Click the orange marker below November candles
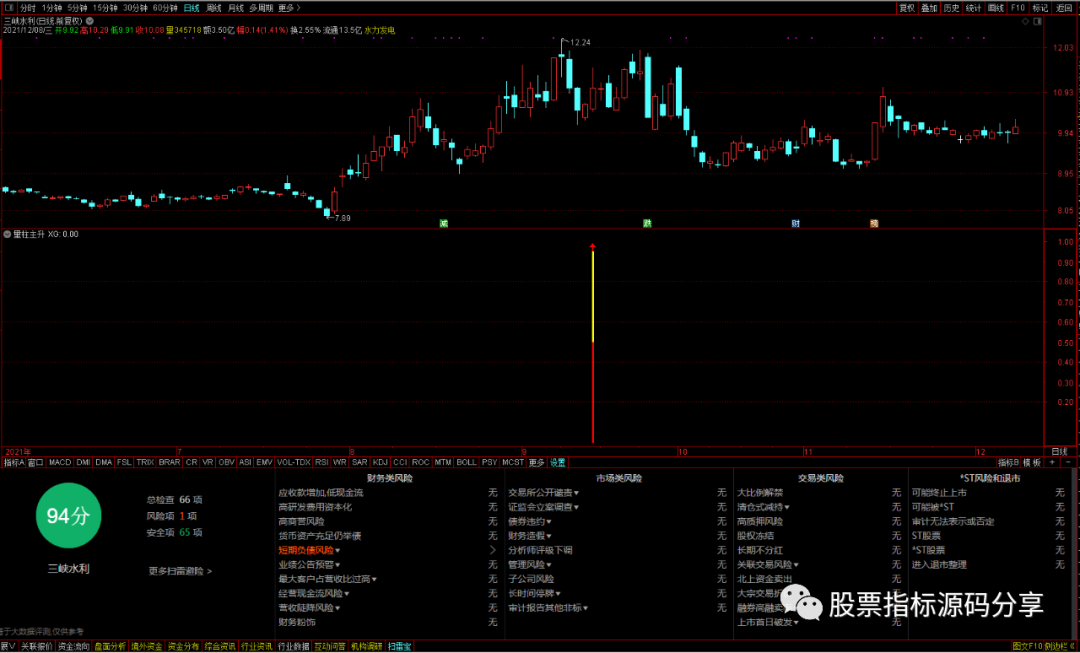This screenshot has height=653, width=1080. tap(873, 223)
